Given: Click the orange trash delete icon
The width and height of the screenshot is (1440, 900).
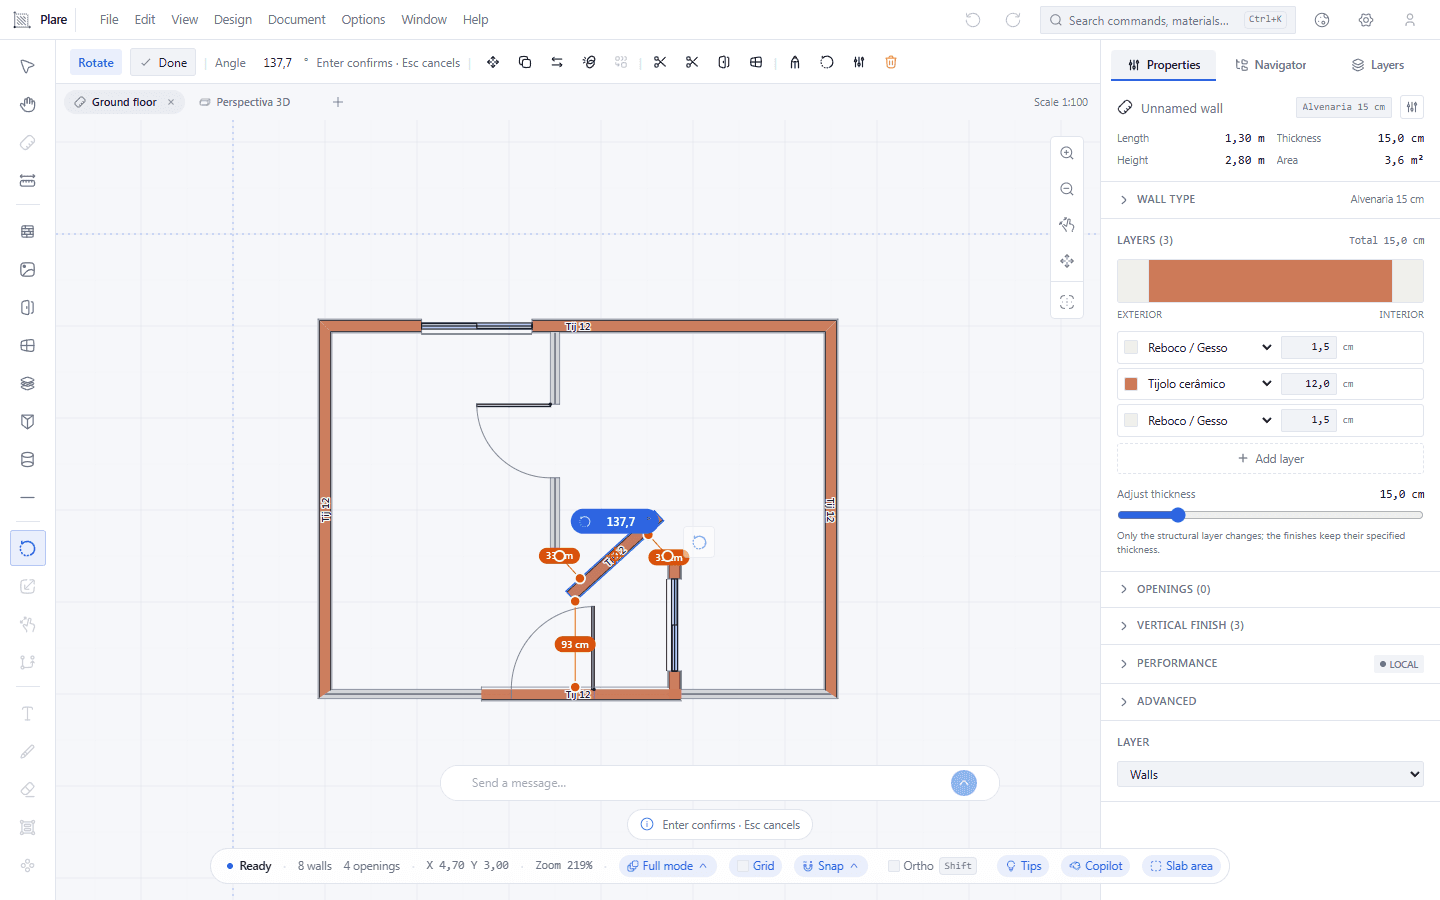Looking at the screenshot, I should point(891,62).
